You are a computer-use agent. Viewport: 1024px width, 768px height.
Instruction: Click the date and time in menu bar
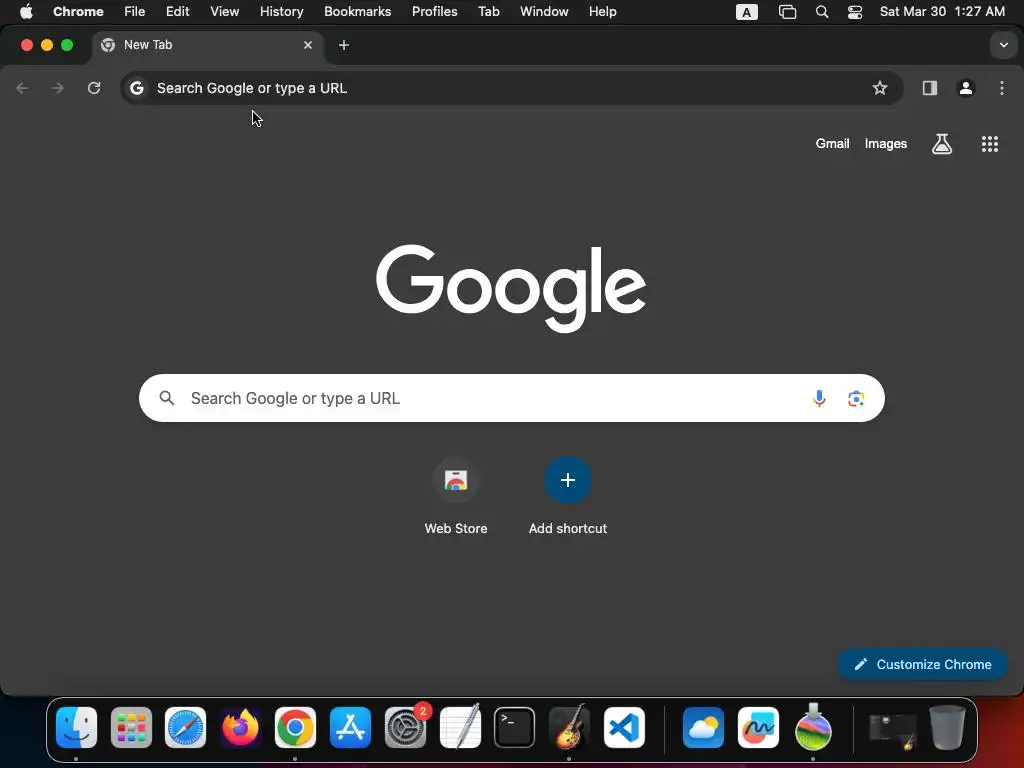pos(942,12)
